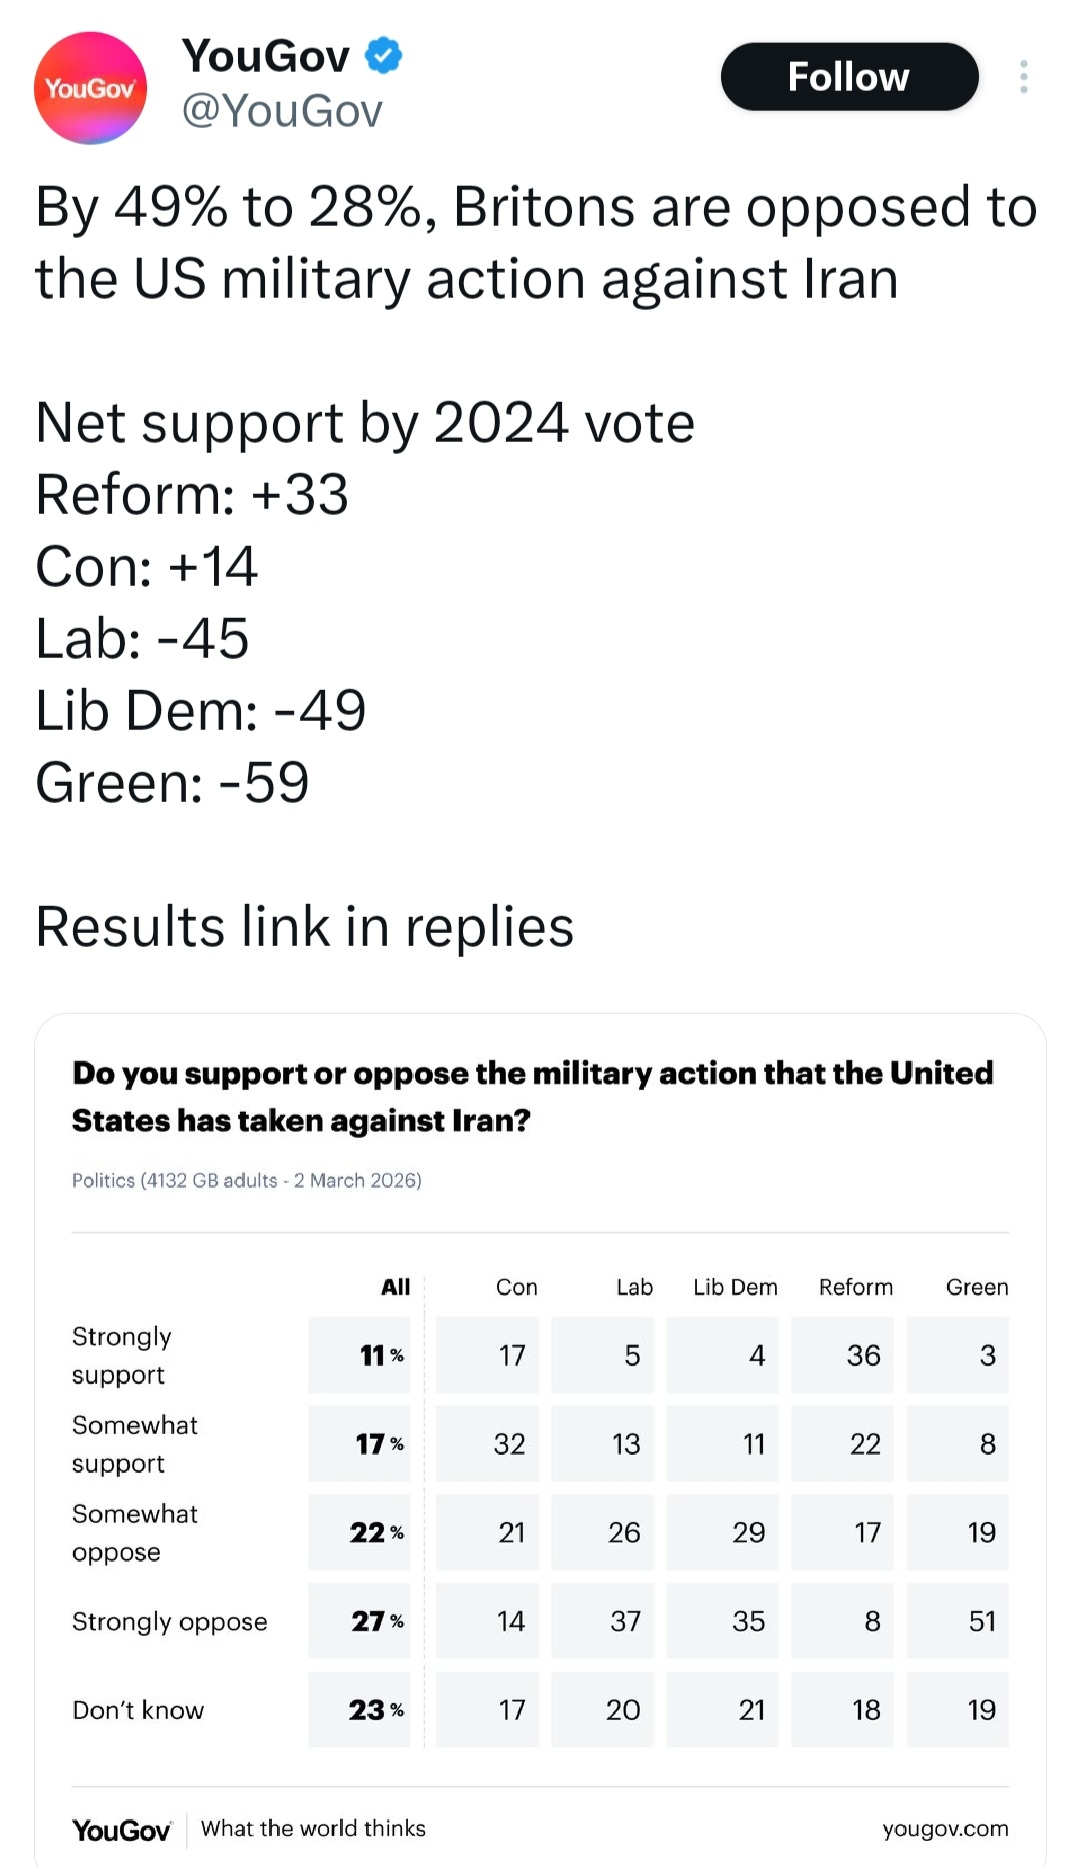Follow the YouGov account
1080x1867 pixels.
(x=848, y=77)
